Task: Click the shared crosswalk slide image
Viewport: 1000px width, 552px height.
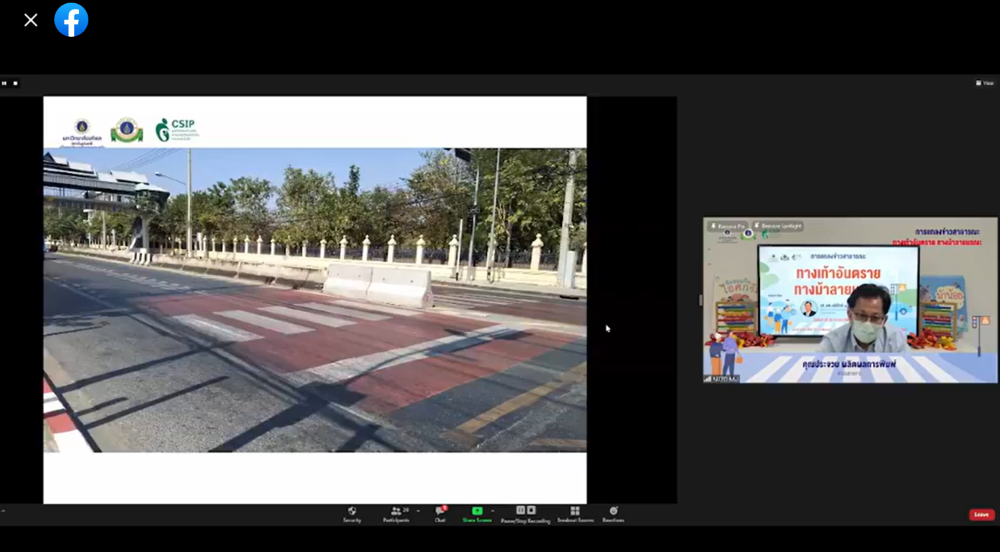Action: [314, 300]
